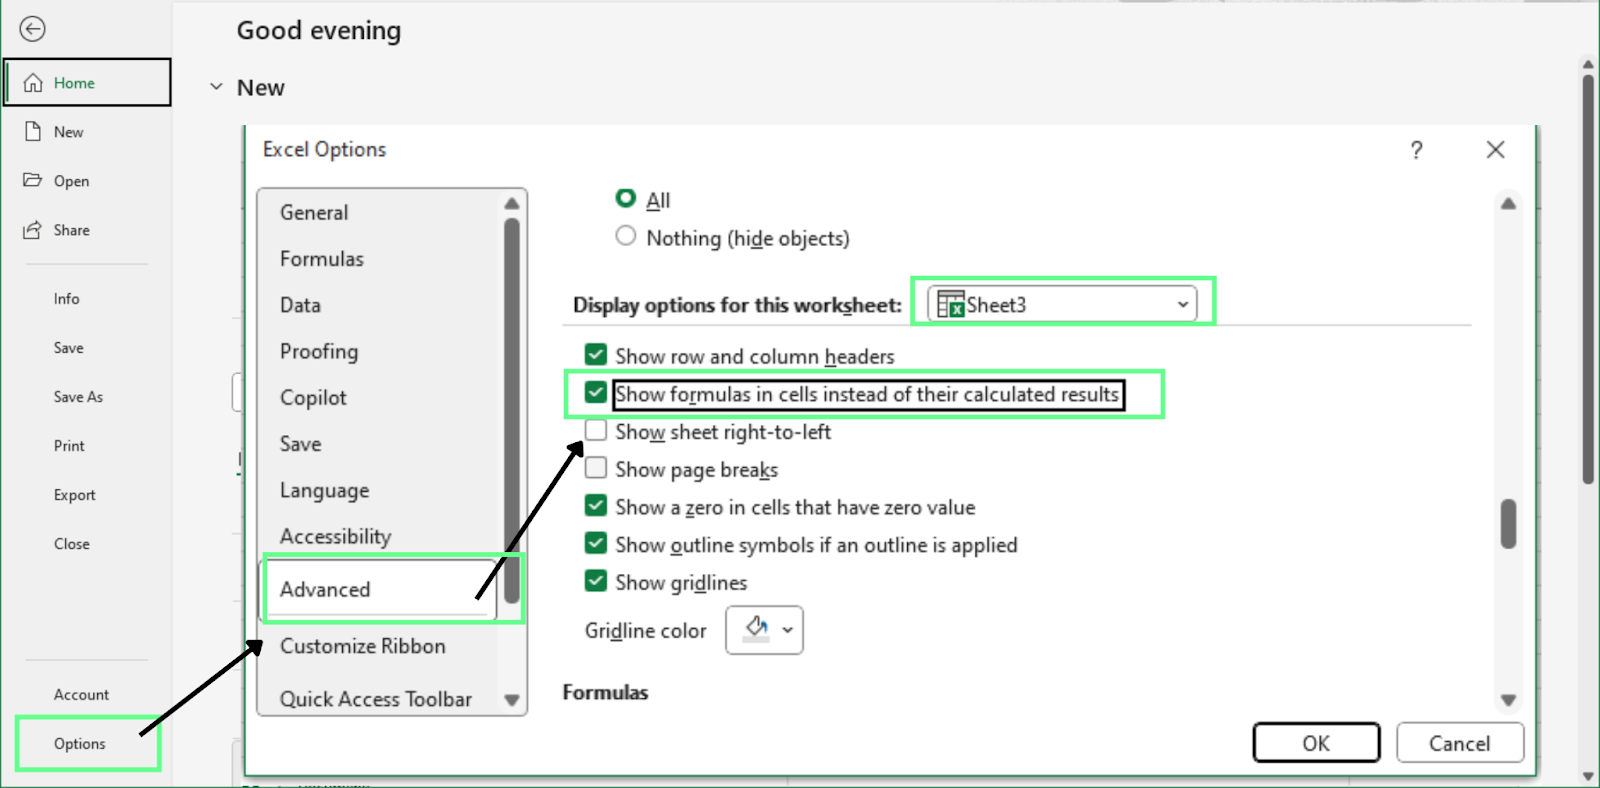Close the Excel Options dialog
This screenshot has width=1600, height=788.
click(1495, 150)
